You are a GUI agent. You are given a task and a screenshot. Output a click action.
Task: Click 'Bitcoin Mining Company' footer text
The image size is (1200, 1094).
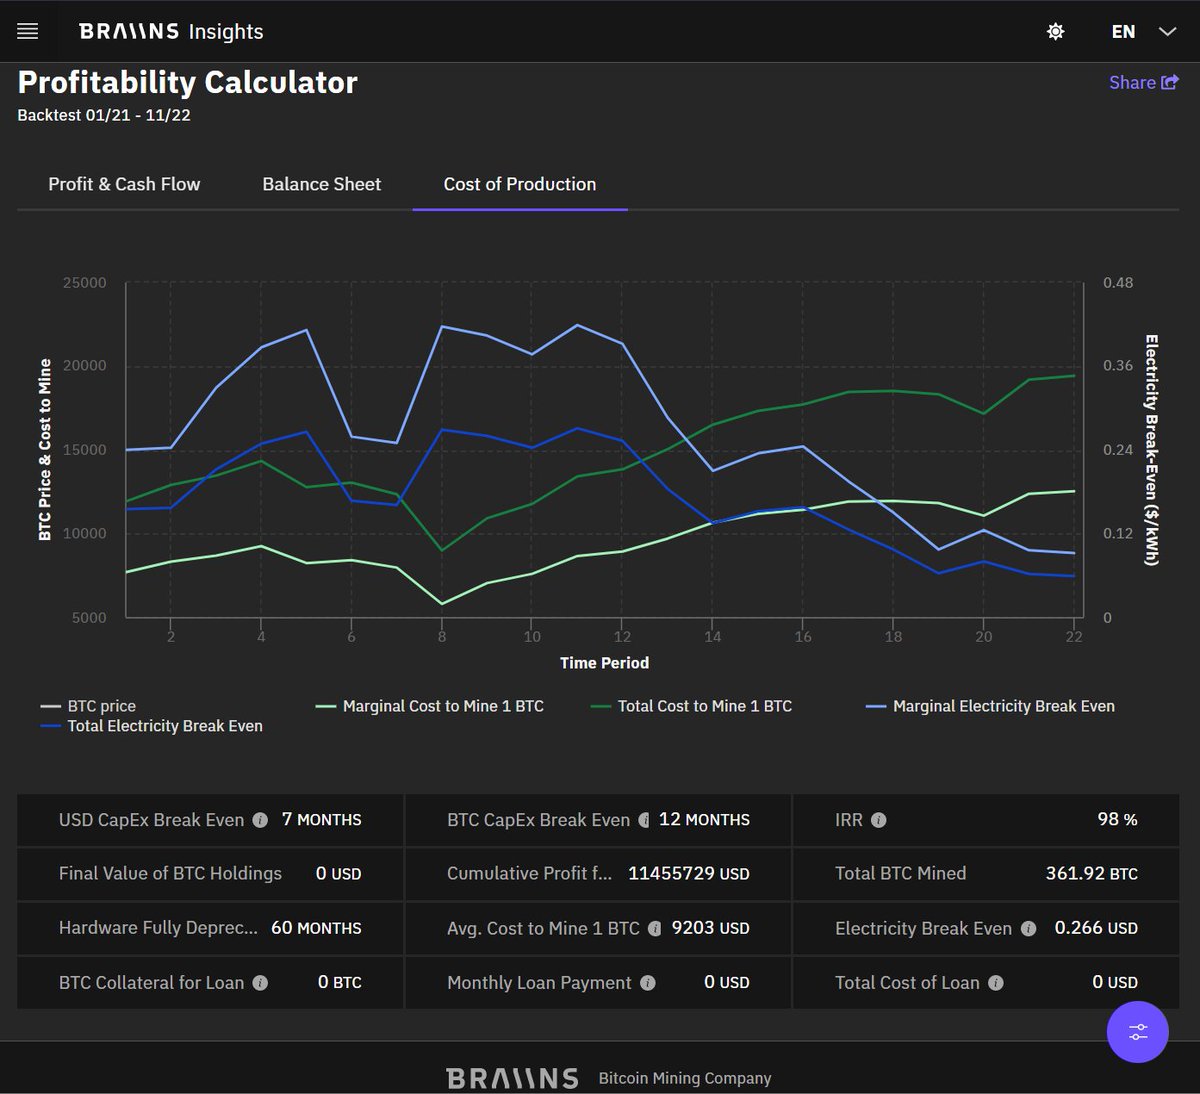[685, 1078]
